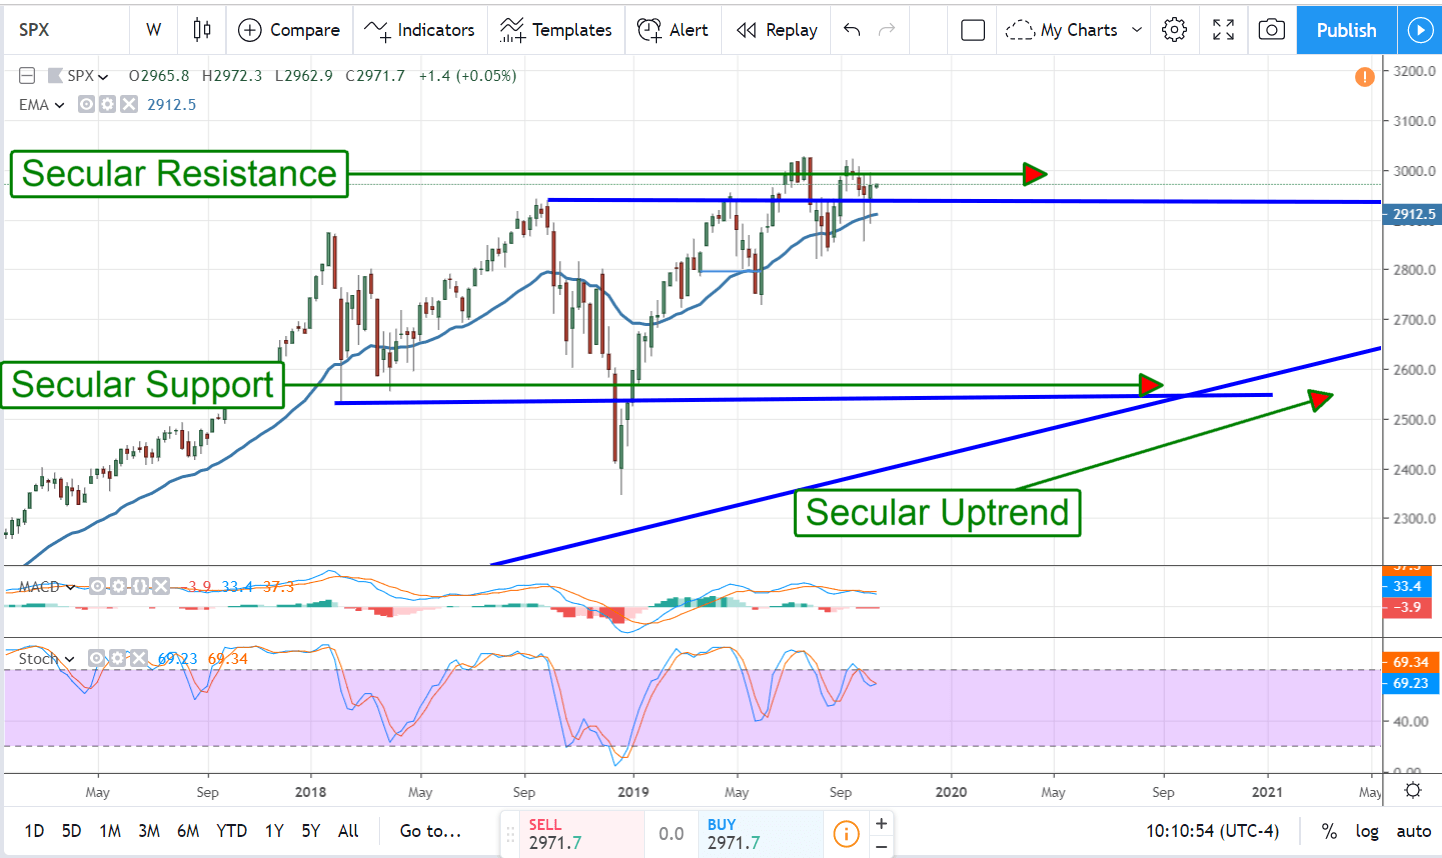
Task: Enter fullscreen mode
Action: tap(1223, 30)
